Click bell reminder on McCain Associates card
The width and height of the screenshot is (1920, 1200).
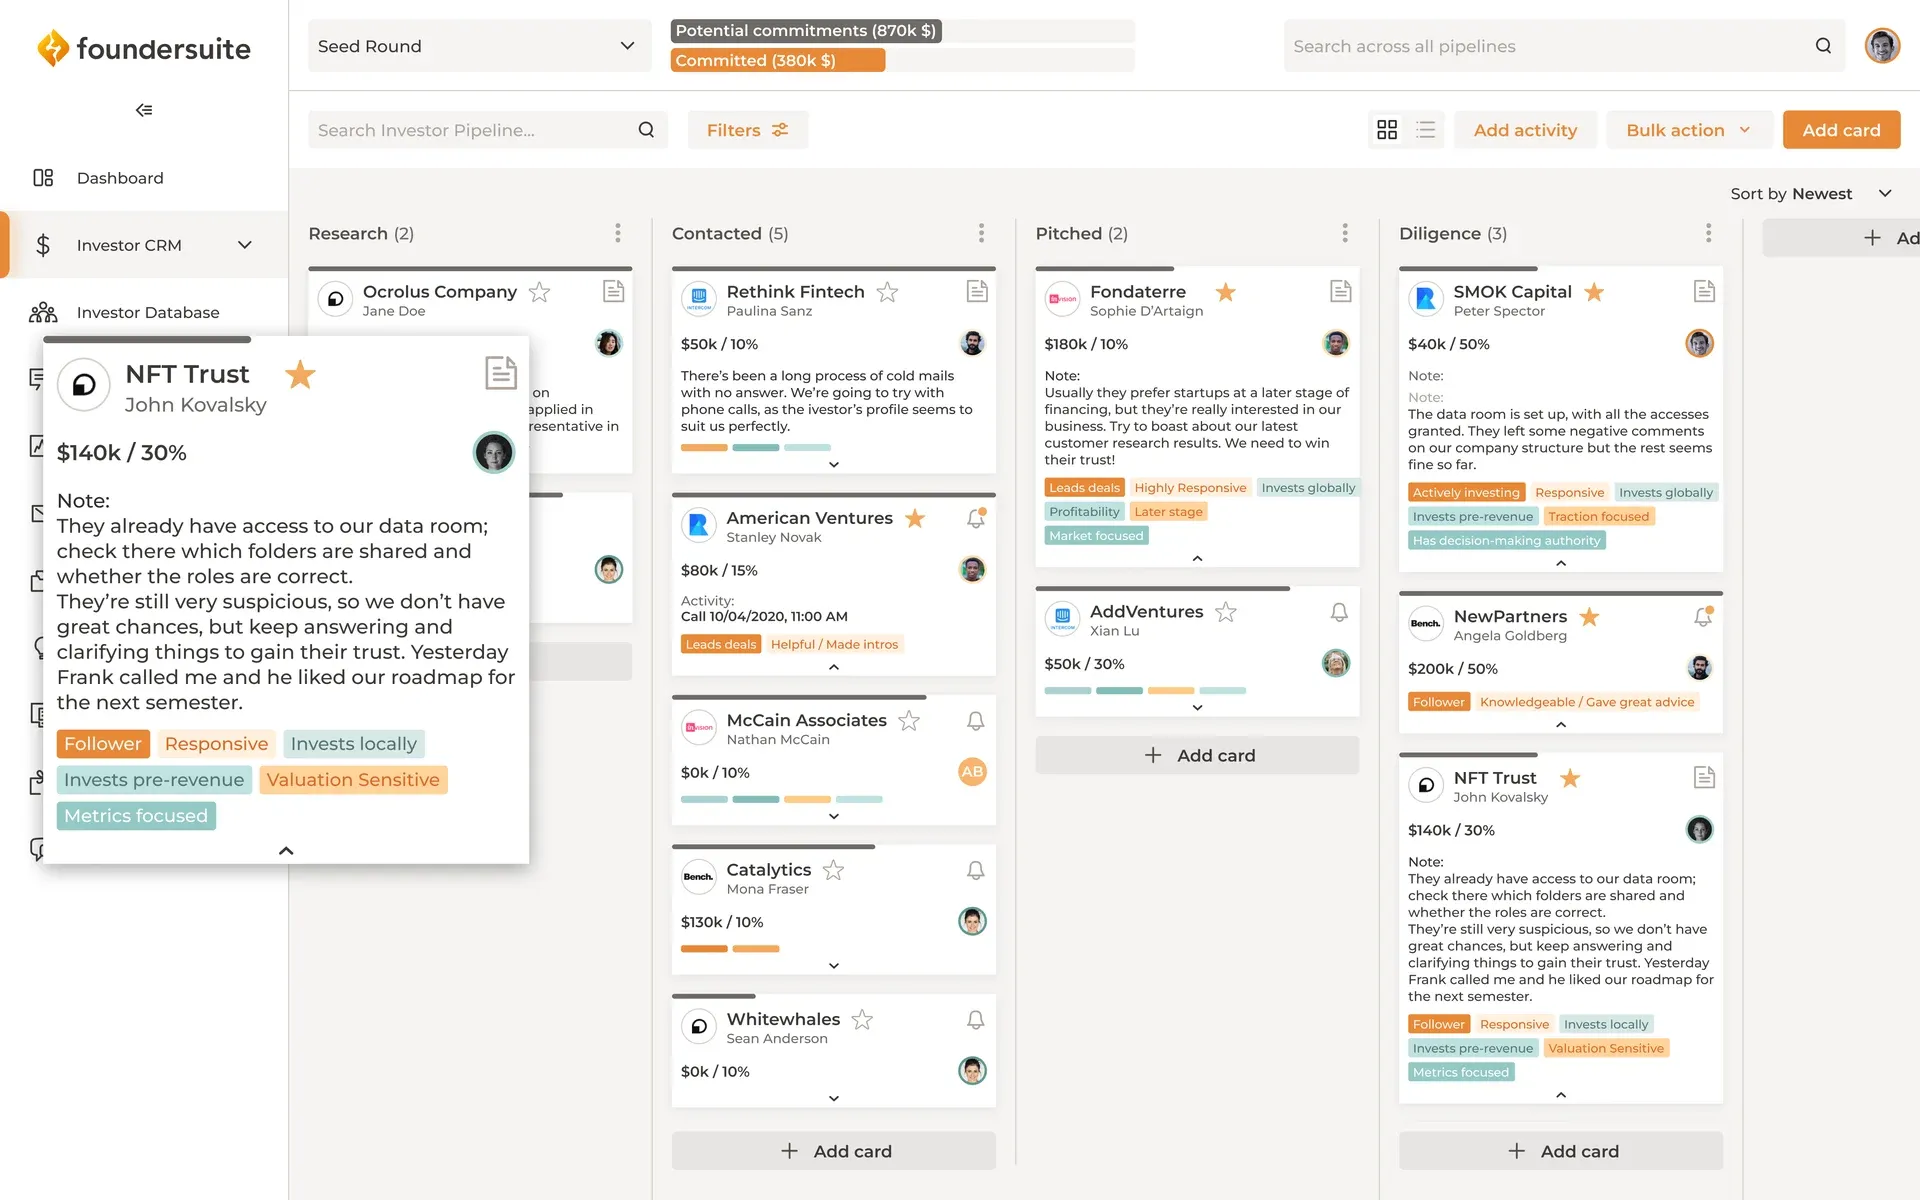[975, 721]
